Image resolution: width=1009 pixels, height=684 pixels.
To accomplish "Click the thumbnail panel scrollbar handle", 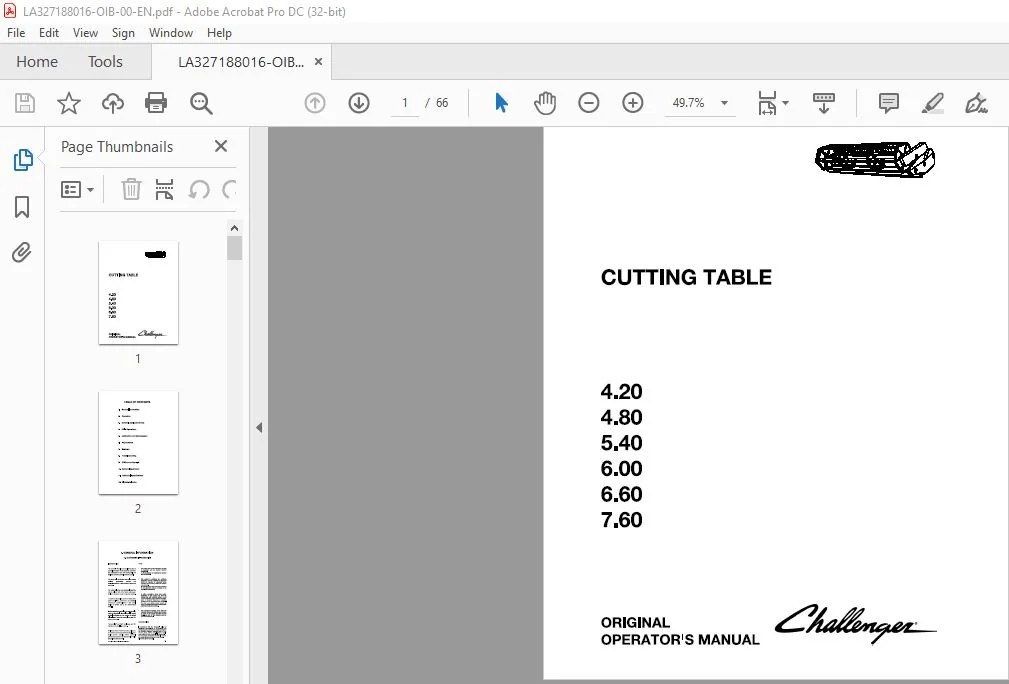I will [234, 248].
